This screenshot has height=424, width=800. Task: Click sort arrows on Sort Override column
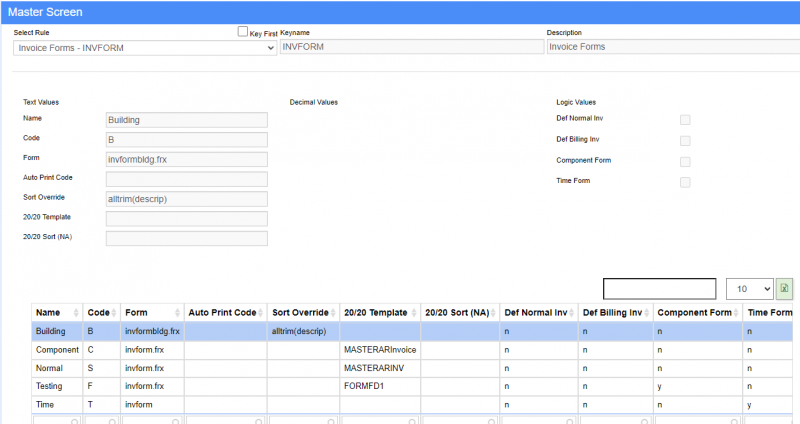click(x=333, y=314)
